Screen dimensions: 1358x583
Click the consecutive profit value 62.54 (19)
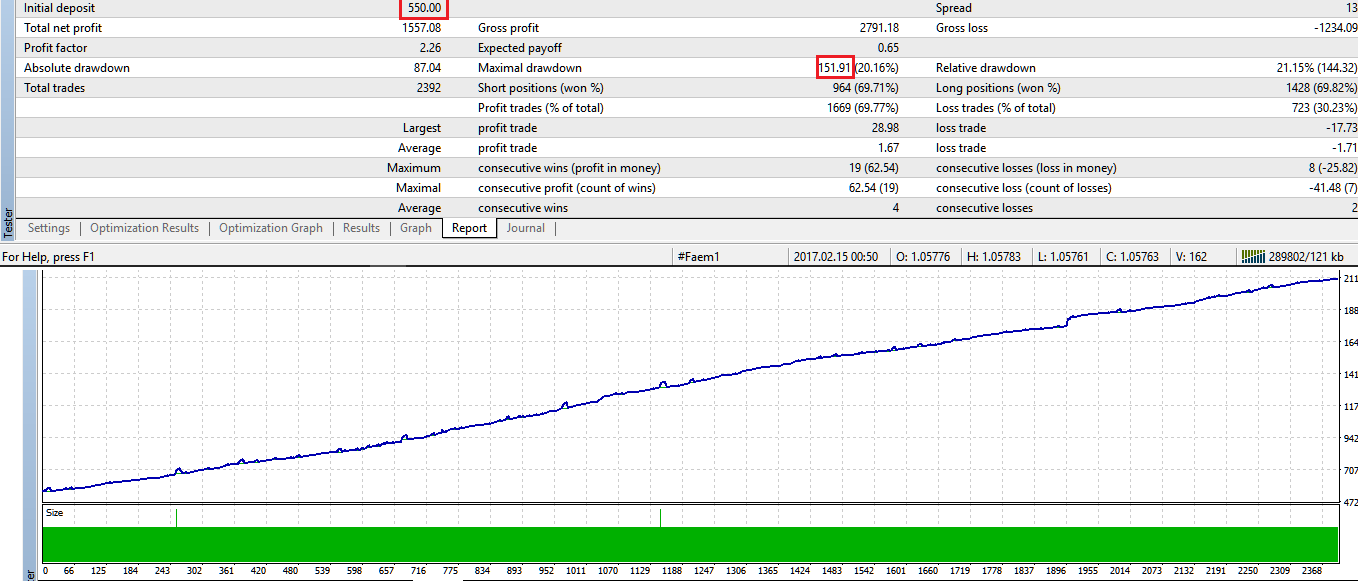tap(874, 188)
